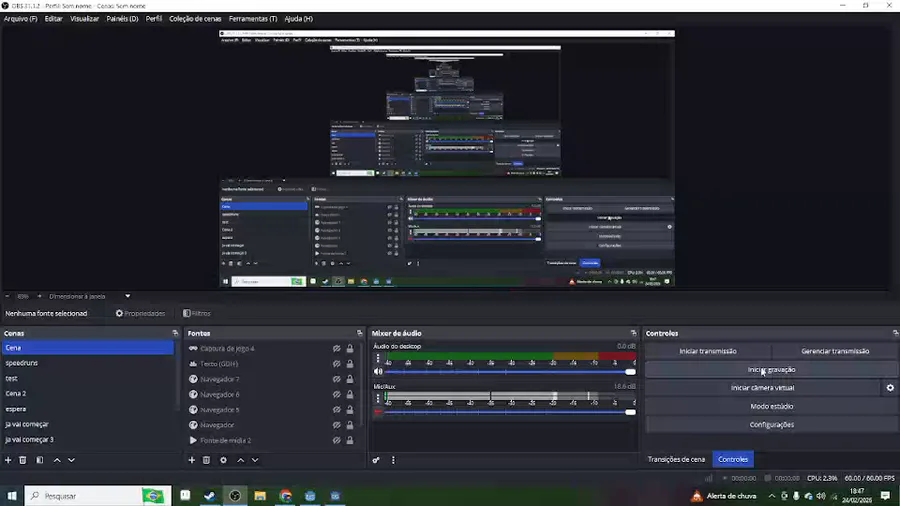Open virtual camera settings gear
The width and height of the screenshot is (900, 506).
[890, 388]
